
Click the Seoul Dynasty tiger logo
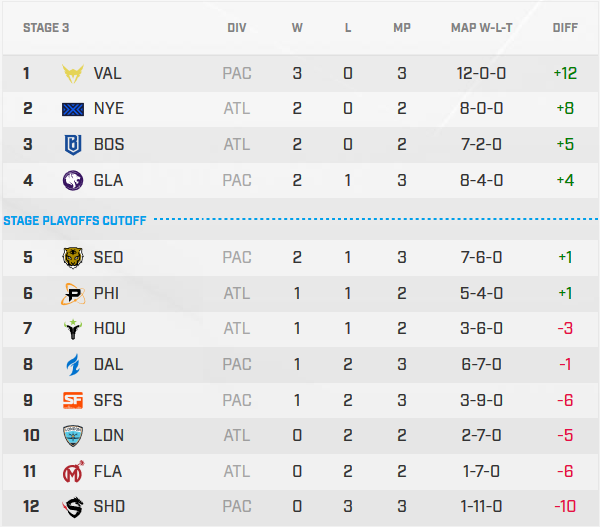pos(73,257)
